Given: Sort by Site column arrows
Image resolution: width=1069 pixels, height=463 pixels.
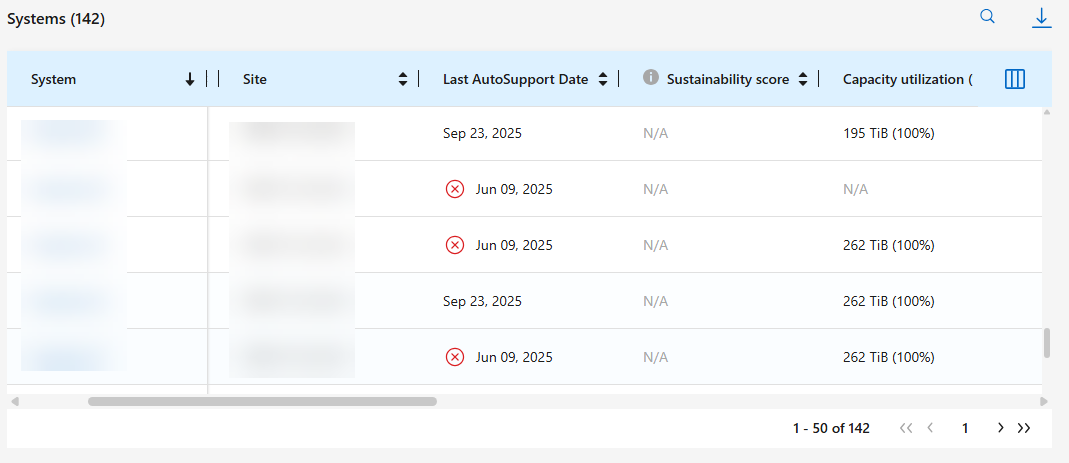Looking at the screenshot, I should pyautogui.click(x=403, y=80).
